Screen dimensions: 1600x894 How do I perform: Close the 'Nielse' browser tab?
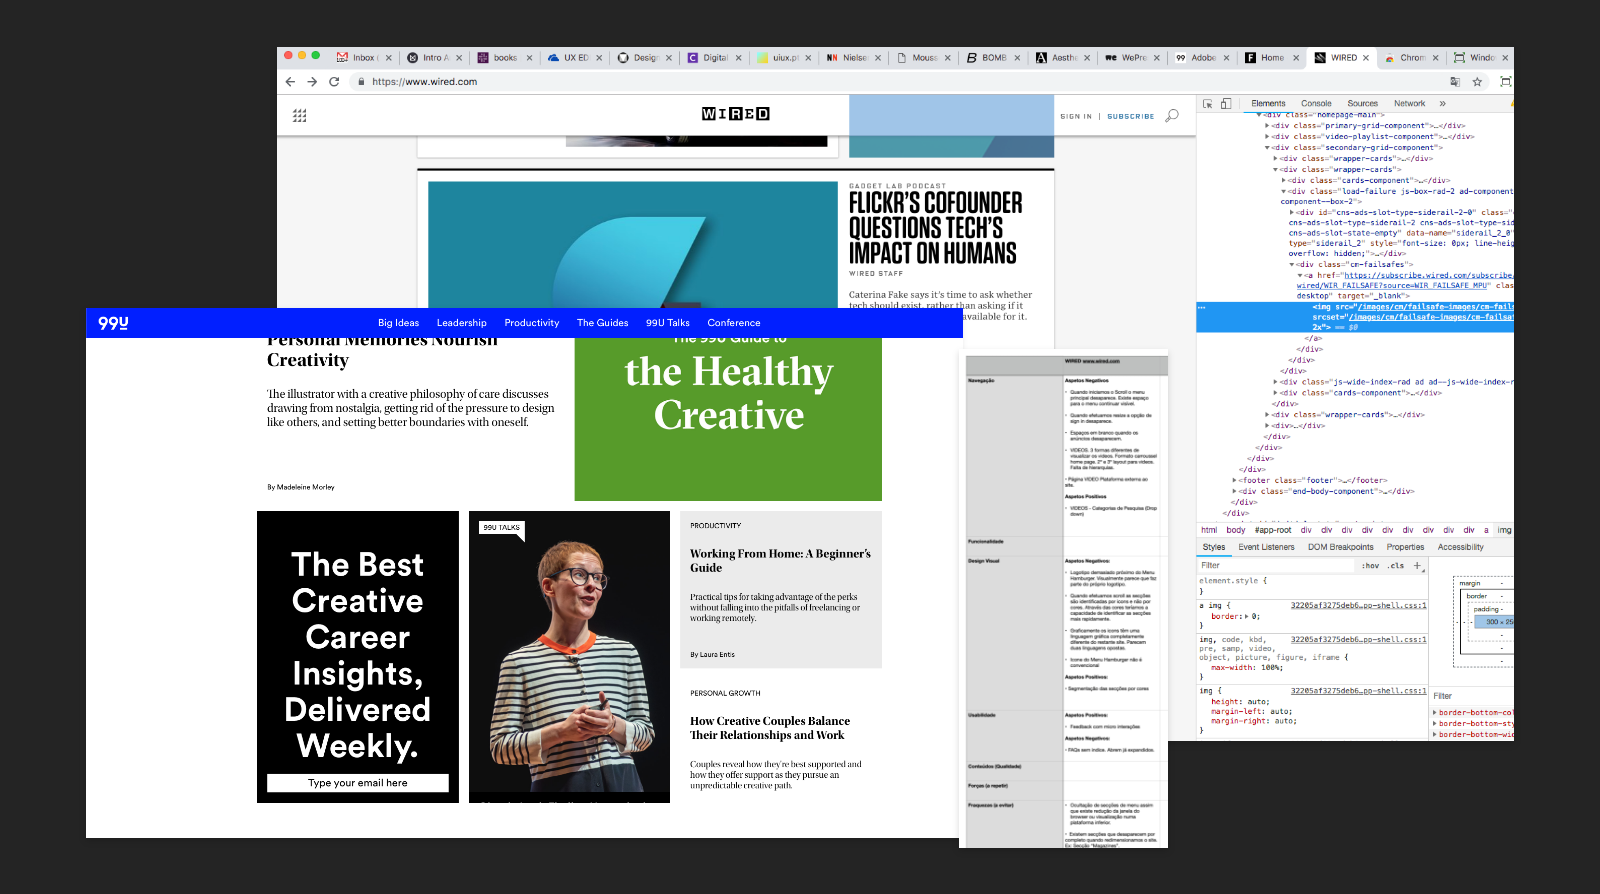(x=878, y=58)
